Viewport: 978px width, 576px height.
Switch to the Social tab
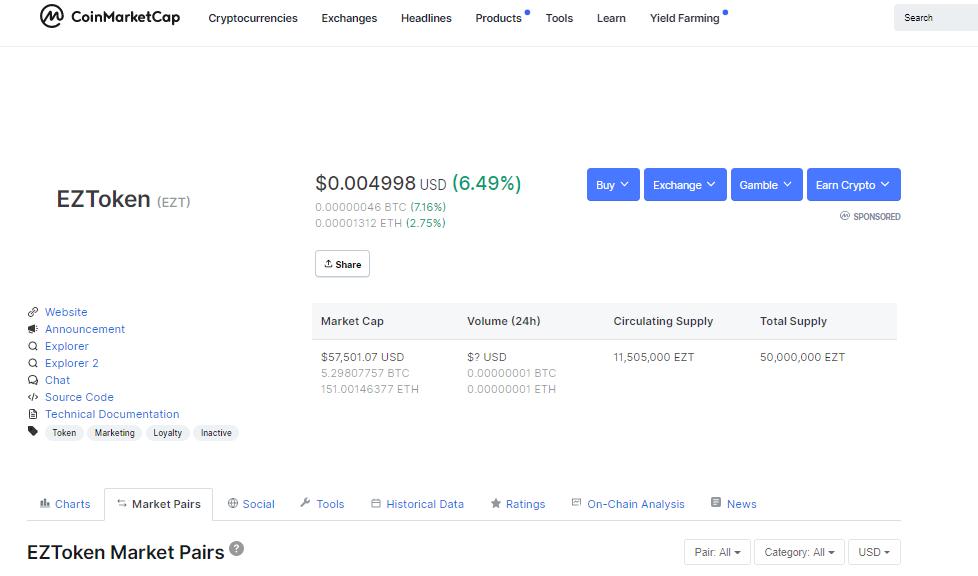[251, 504]
